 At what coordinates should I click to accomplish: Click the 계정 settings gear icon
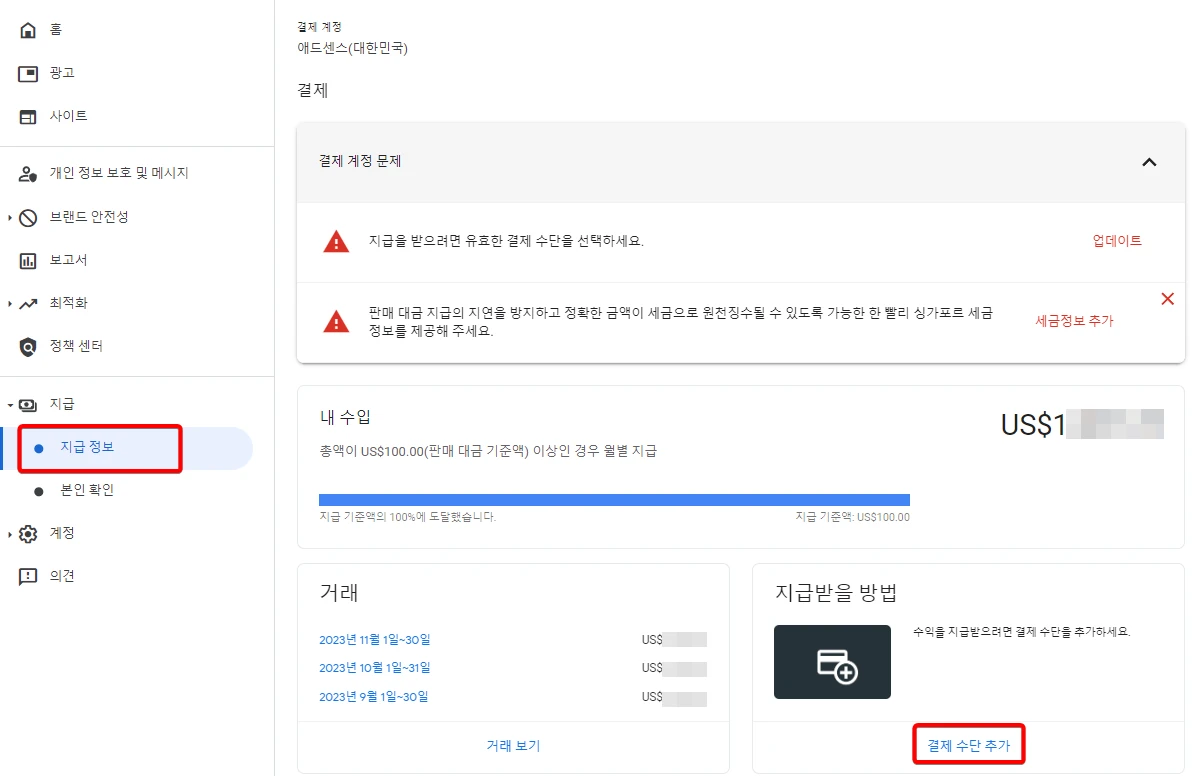[x=30, y=533]
